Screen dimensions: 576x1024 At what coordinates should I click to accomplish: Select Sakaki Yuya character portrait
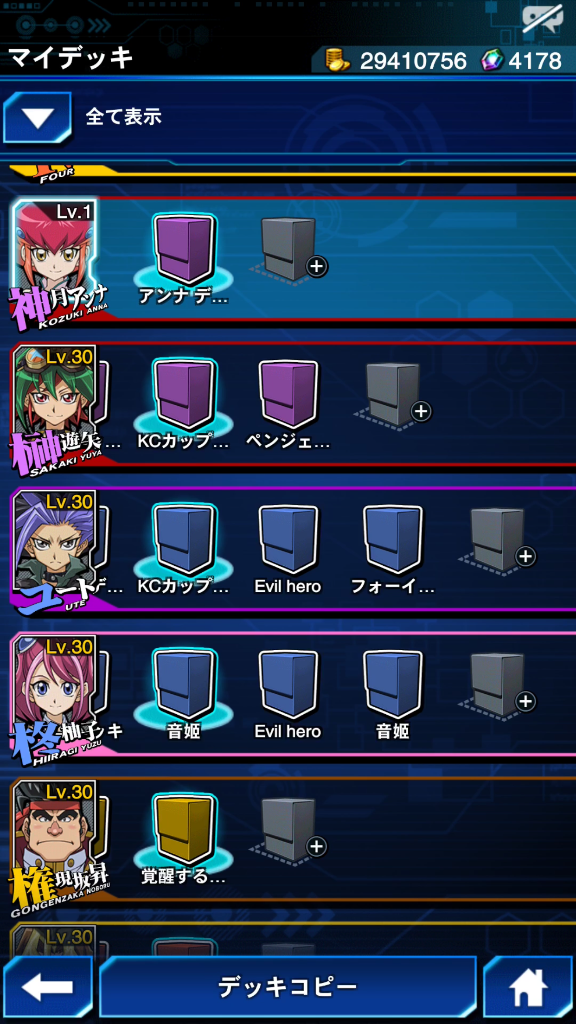point(55,404)
